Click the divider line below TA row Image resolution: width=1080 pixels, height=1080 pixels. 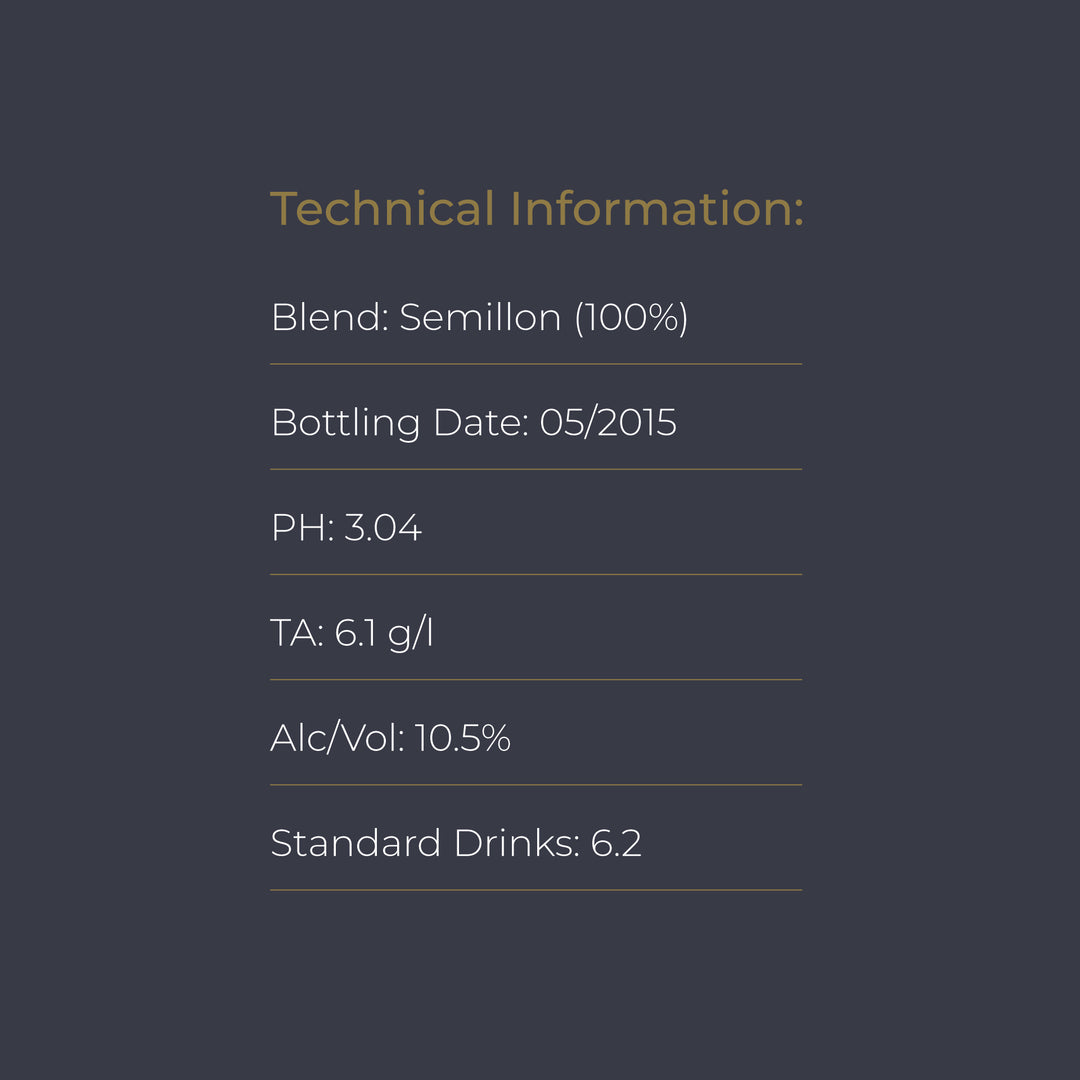pos(536,680)
